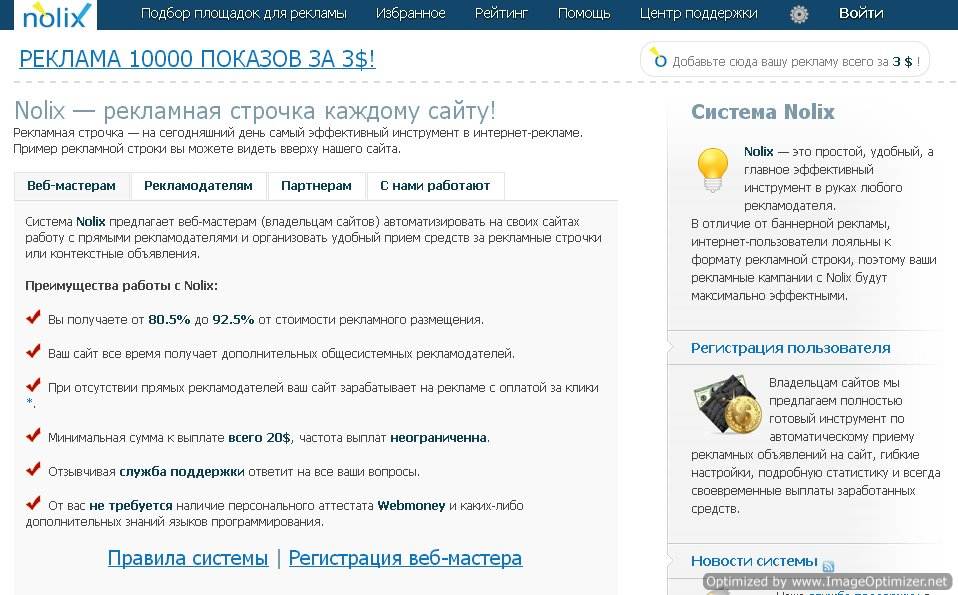Click the yellow light bulb icon
This screenshot has height=595, width=958.
(x=712, y=170)
